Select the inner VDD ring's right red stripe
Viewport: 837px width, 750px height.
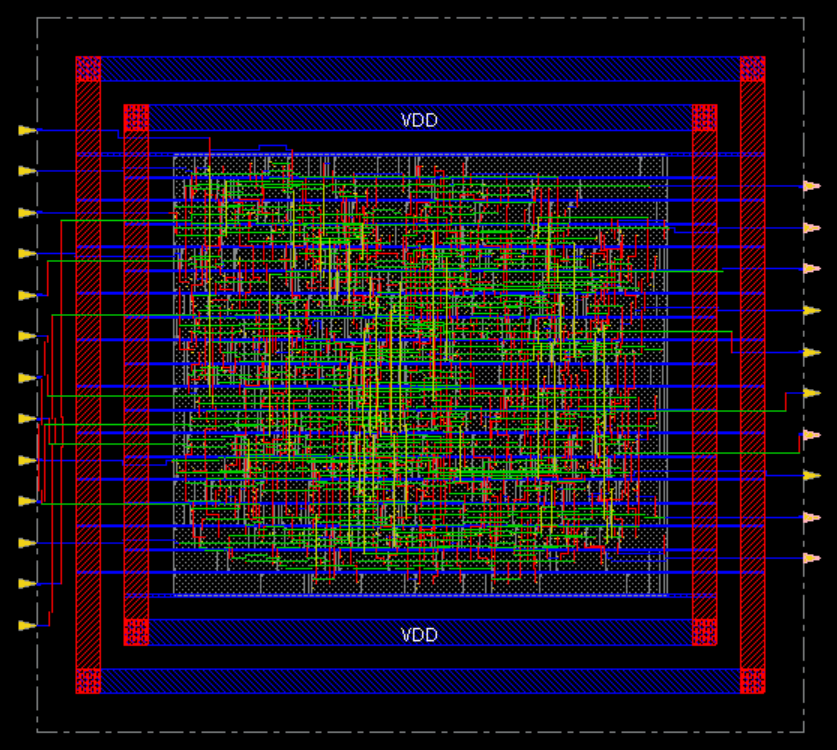click(x=705, y=375)
